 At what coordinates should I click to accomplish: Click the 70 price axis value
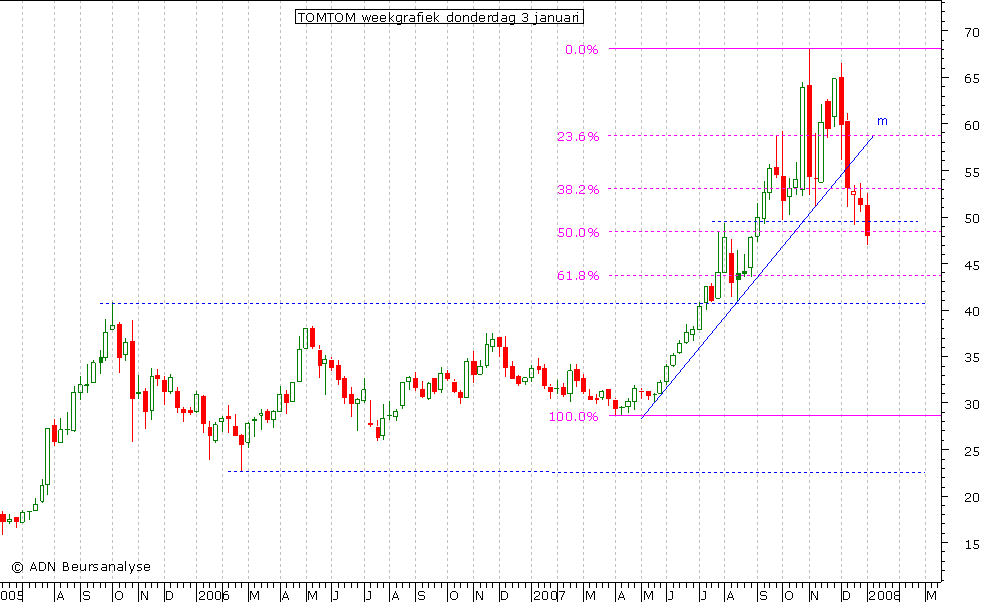coord(971,31)
